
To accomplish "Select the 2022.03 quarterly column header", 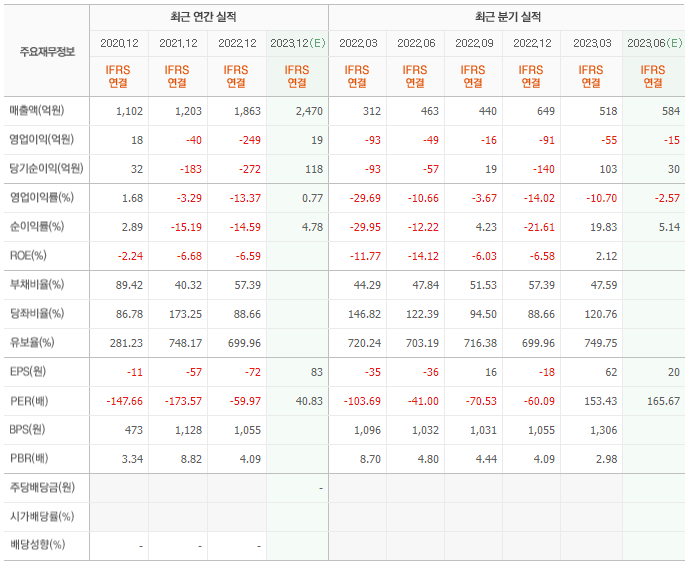I will 358,43.
